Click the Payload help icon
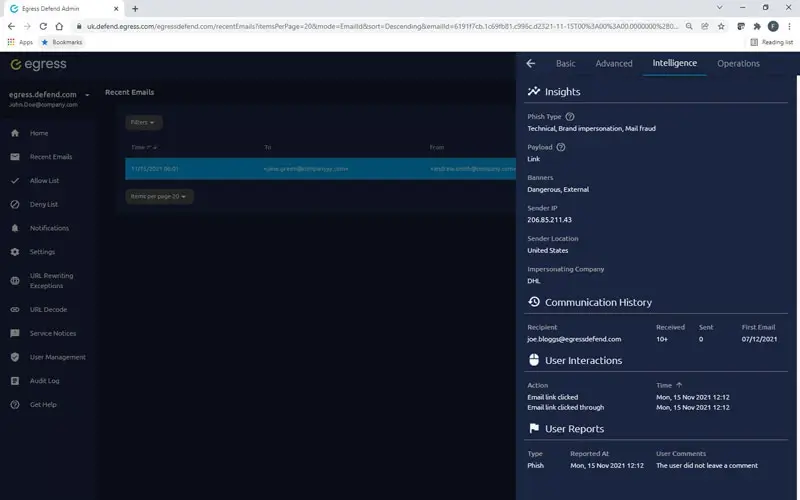800x500 pixels. [561, 147]
